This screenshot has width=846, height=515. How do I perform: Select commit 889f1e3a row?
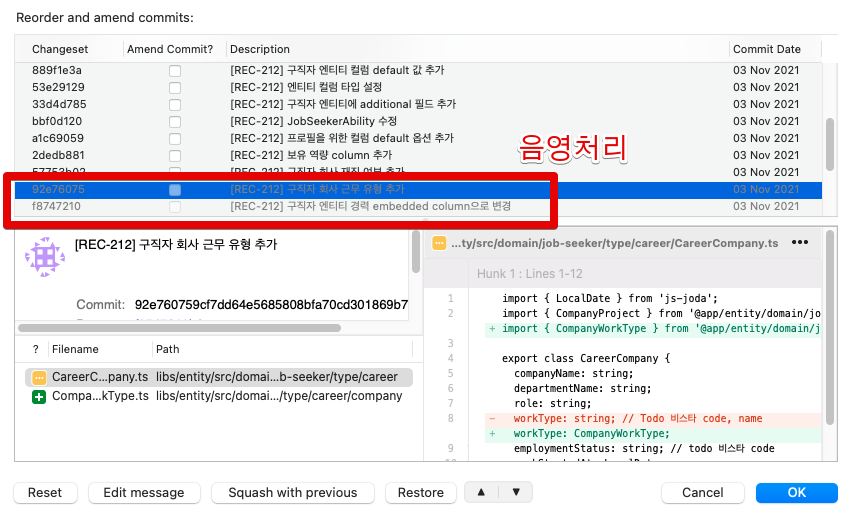(418, 71)
